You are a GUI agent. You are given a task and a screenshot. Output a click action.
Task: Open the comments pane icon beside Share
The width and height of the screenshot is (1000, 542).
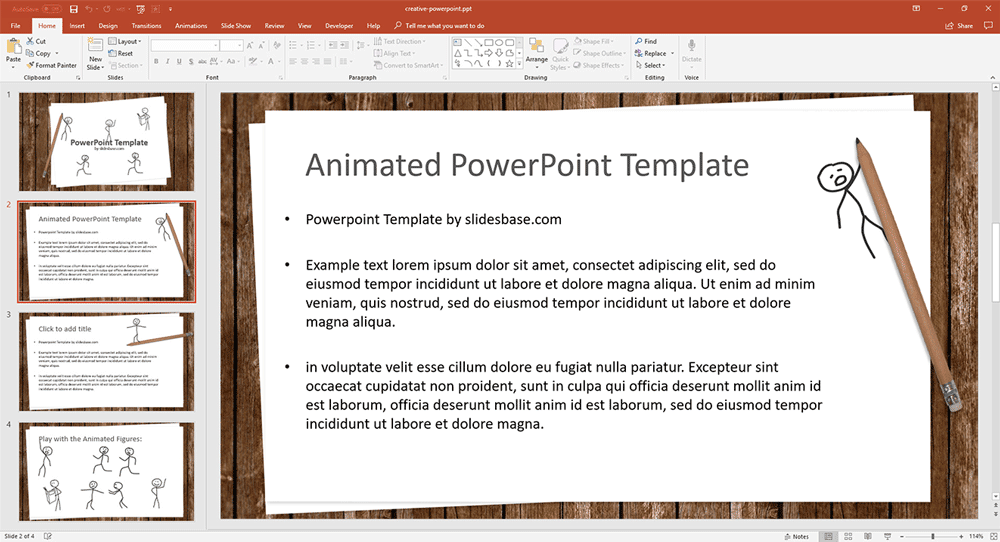point(989,26)
